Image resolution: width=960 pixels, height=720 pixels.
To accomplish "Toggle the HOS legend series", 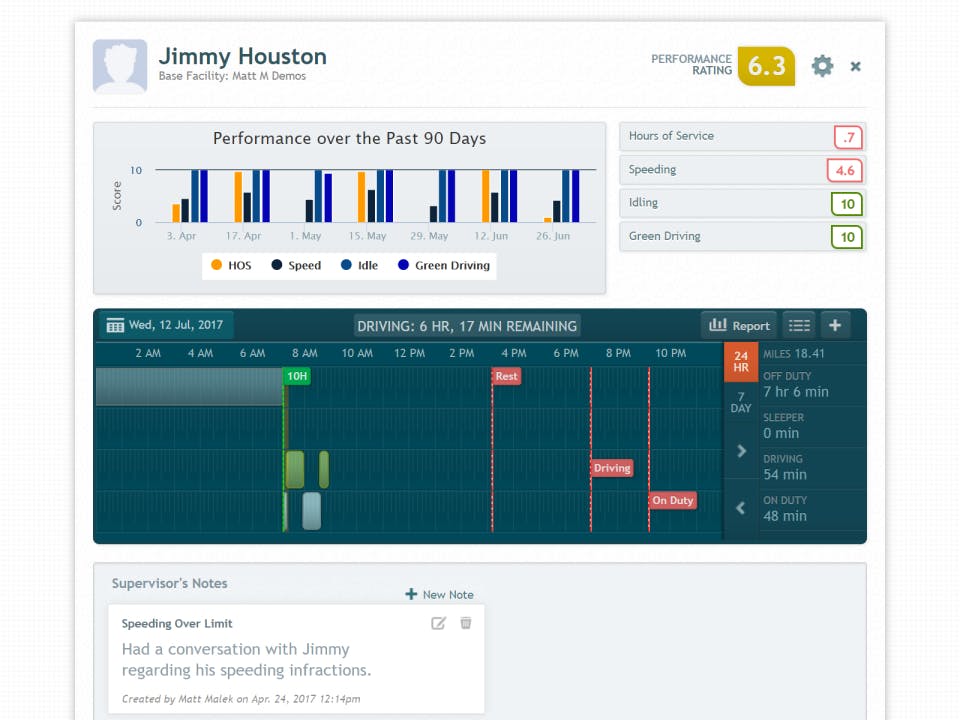I will [x=231, y=265].
